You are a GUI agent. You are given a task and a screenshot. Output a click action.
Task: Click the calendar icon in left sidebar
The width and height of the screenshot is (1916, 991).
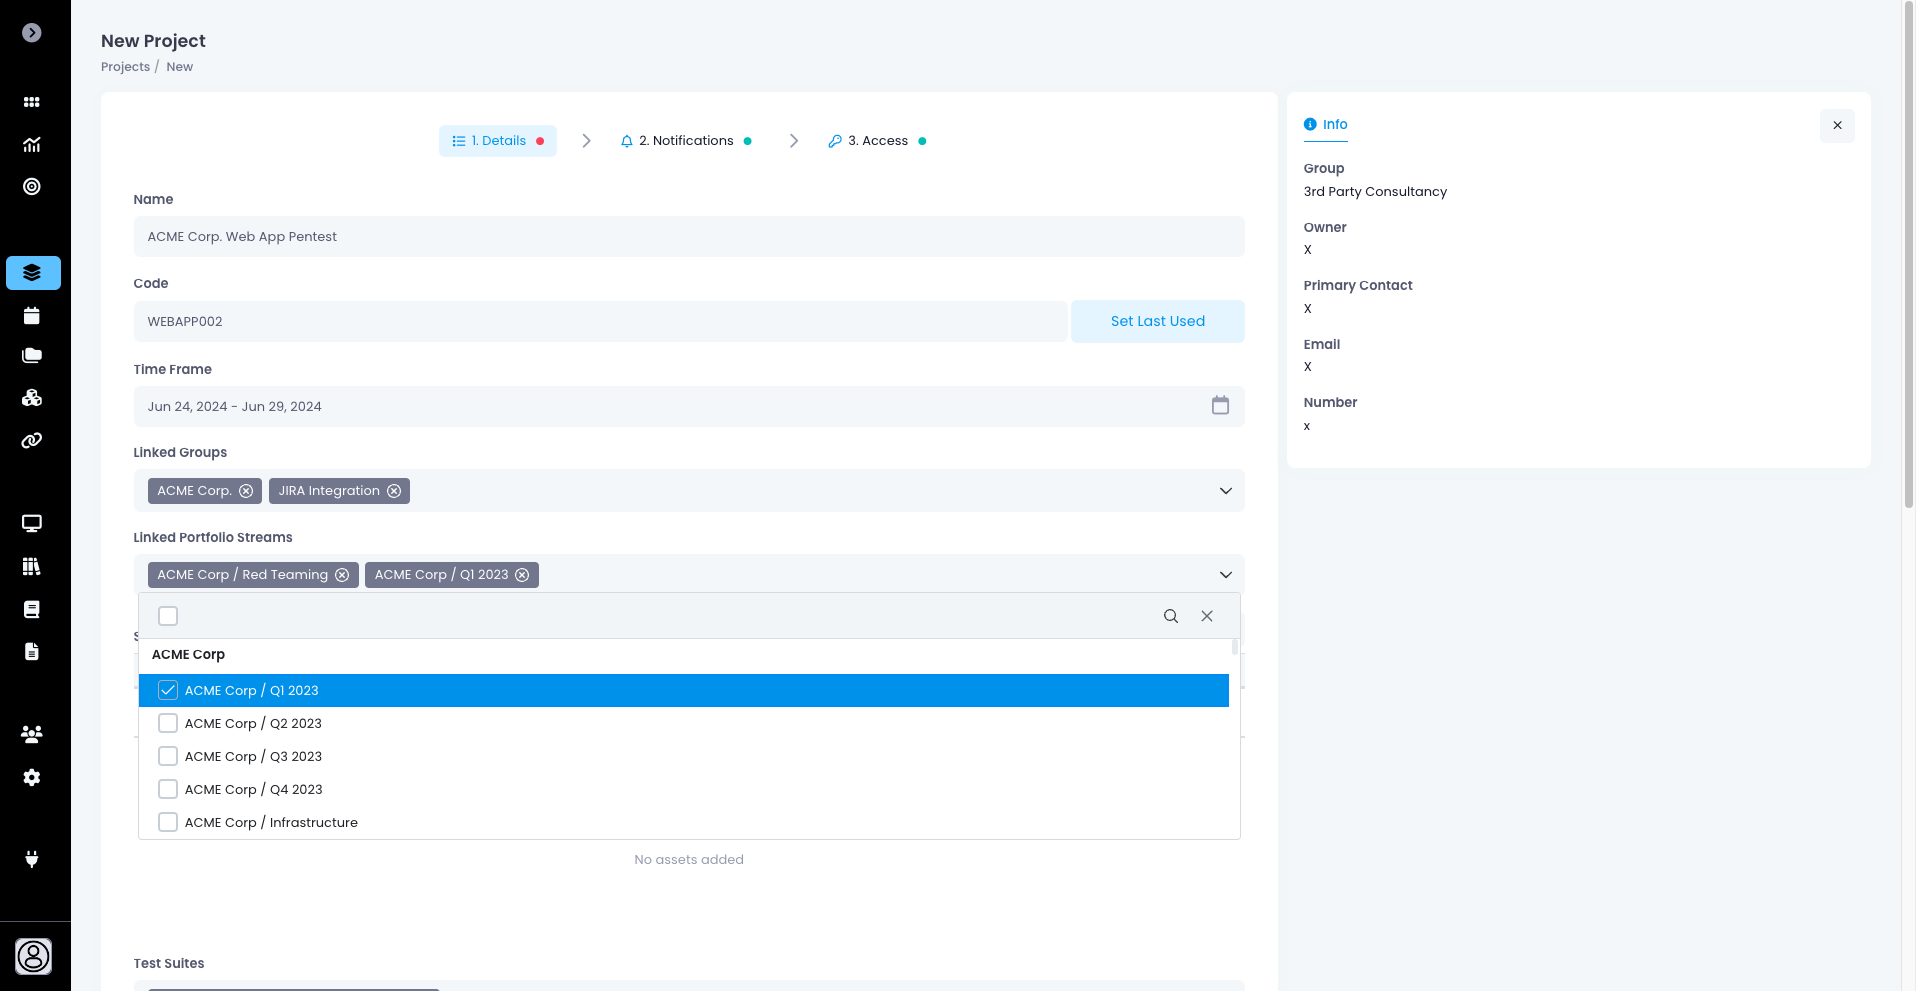coord(32,316)
